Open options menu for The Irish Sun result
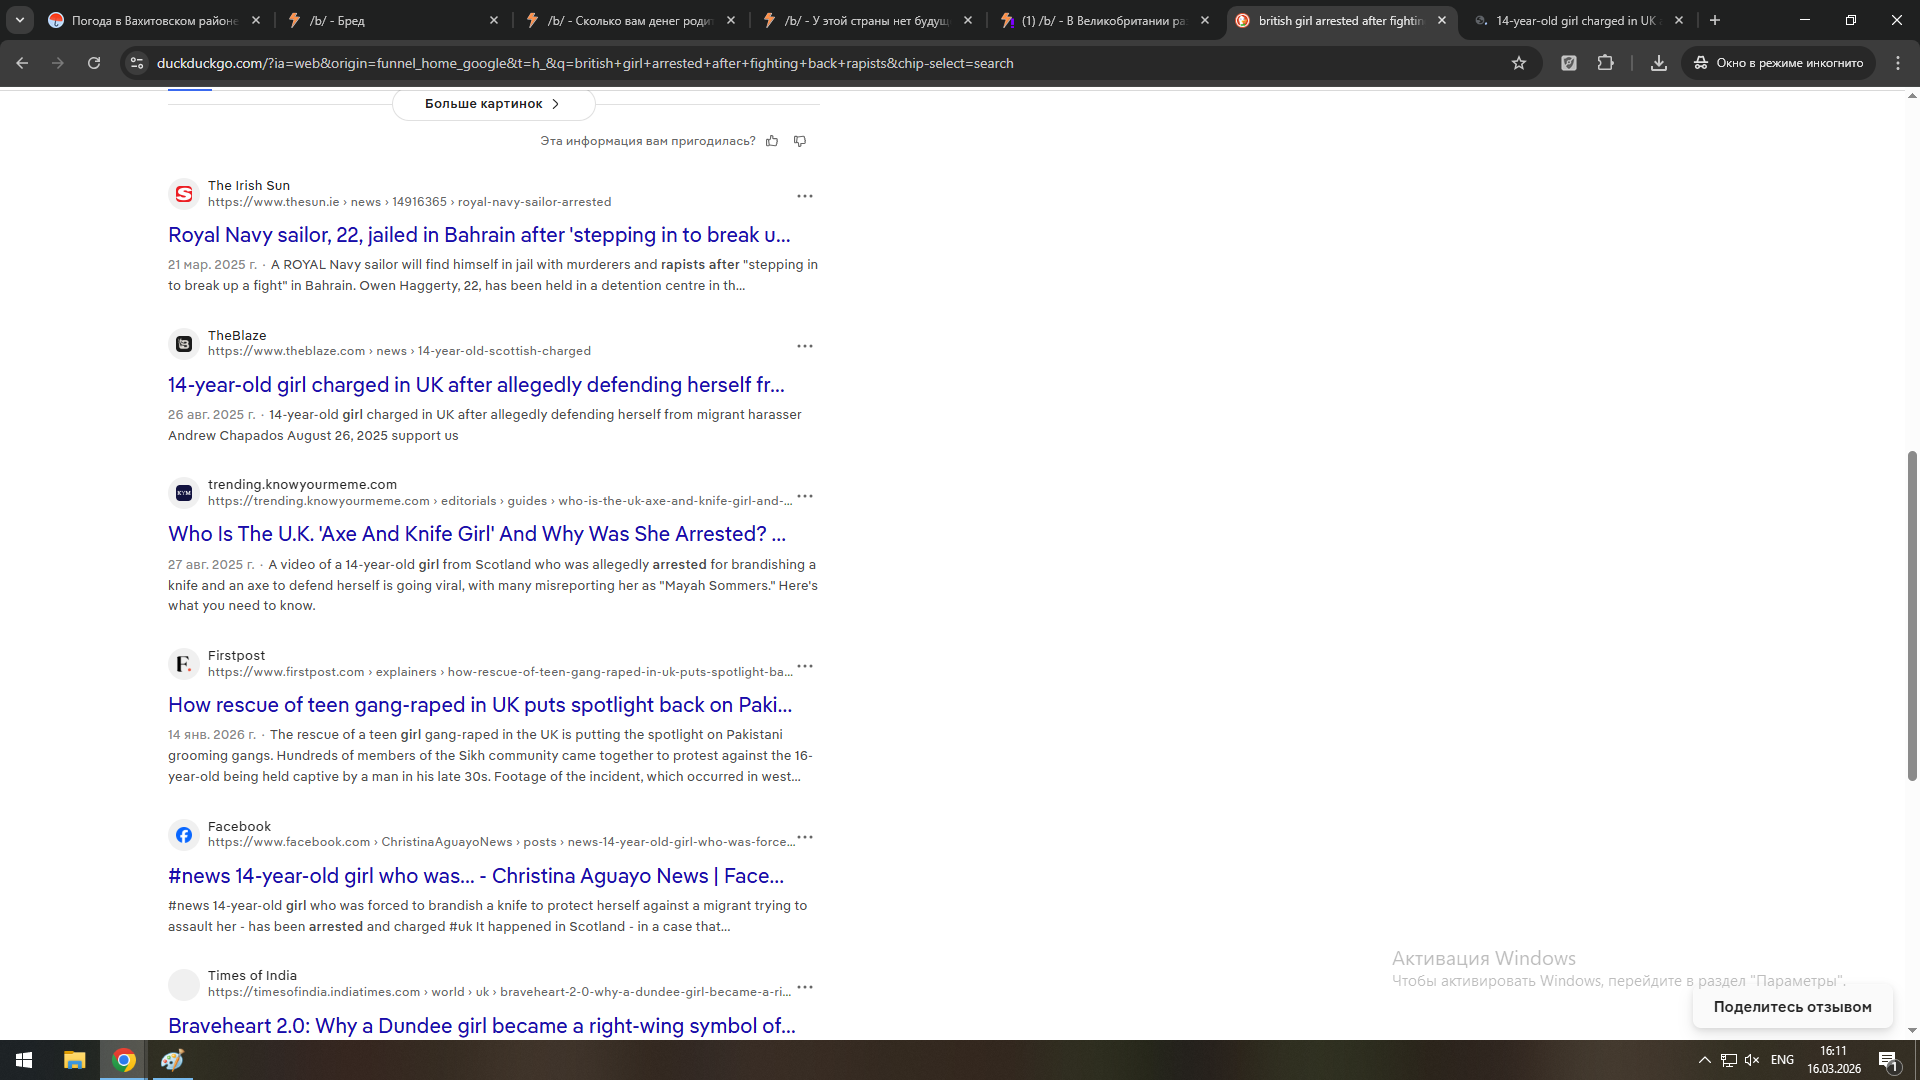The image size is (1920, 1080). (x=805, y=196)
